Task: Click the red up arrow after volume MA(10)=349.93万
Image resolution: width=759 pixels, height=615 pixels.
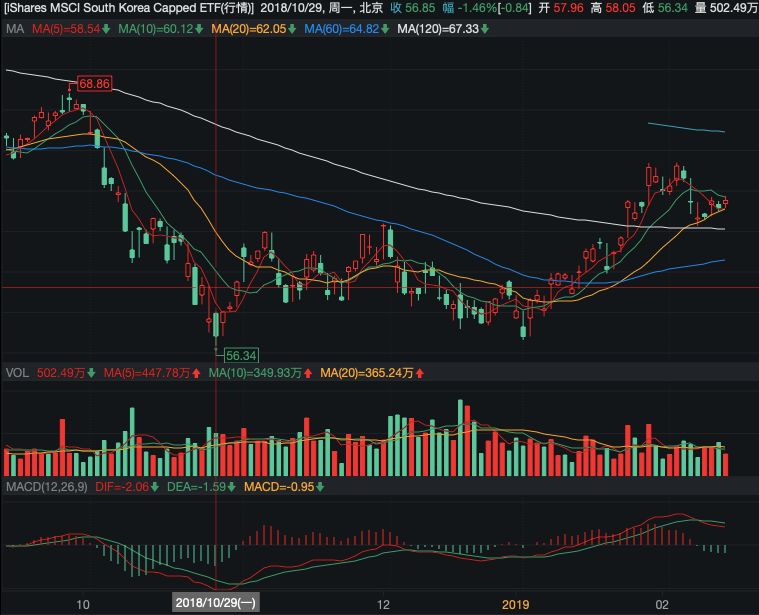Action: [308, 373]
